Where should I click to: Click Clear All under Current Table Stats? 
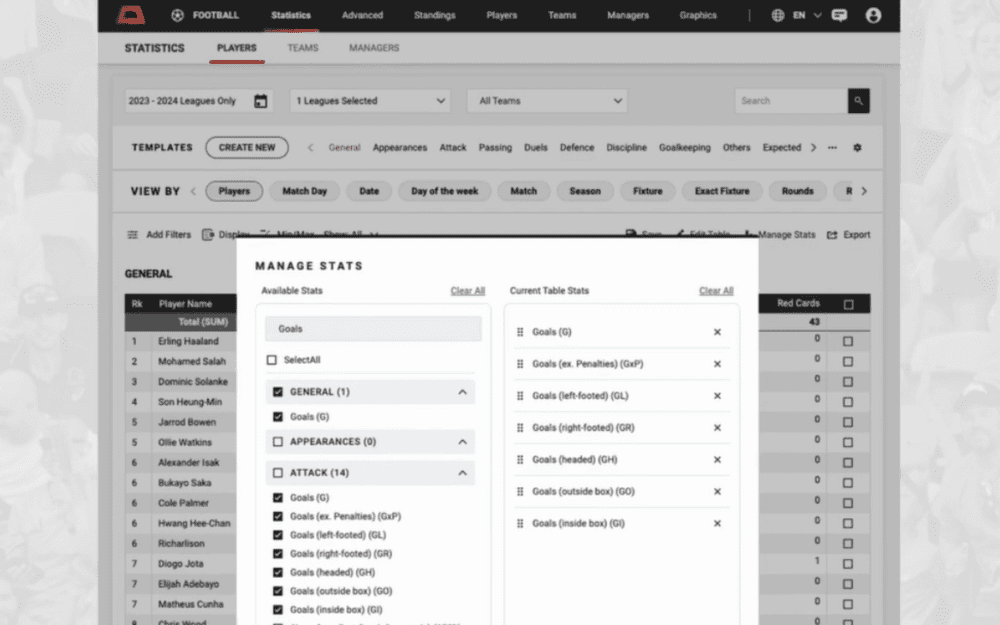pyautogui.click(x=716, y=291)
